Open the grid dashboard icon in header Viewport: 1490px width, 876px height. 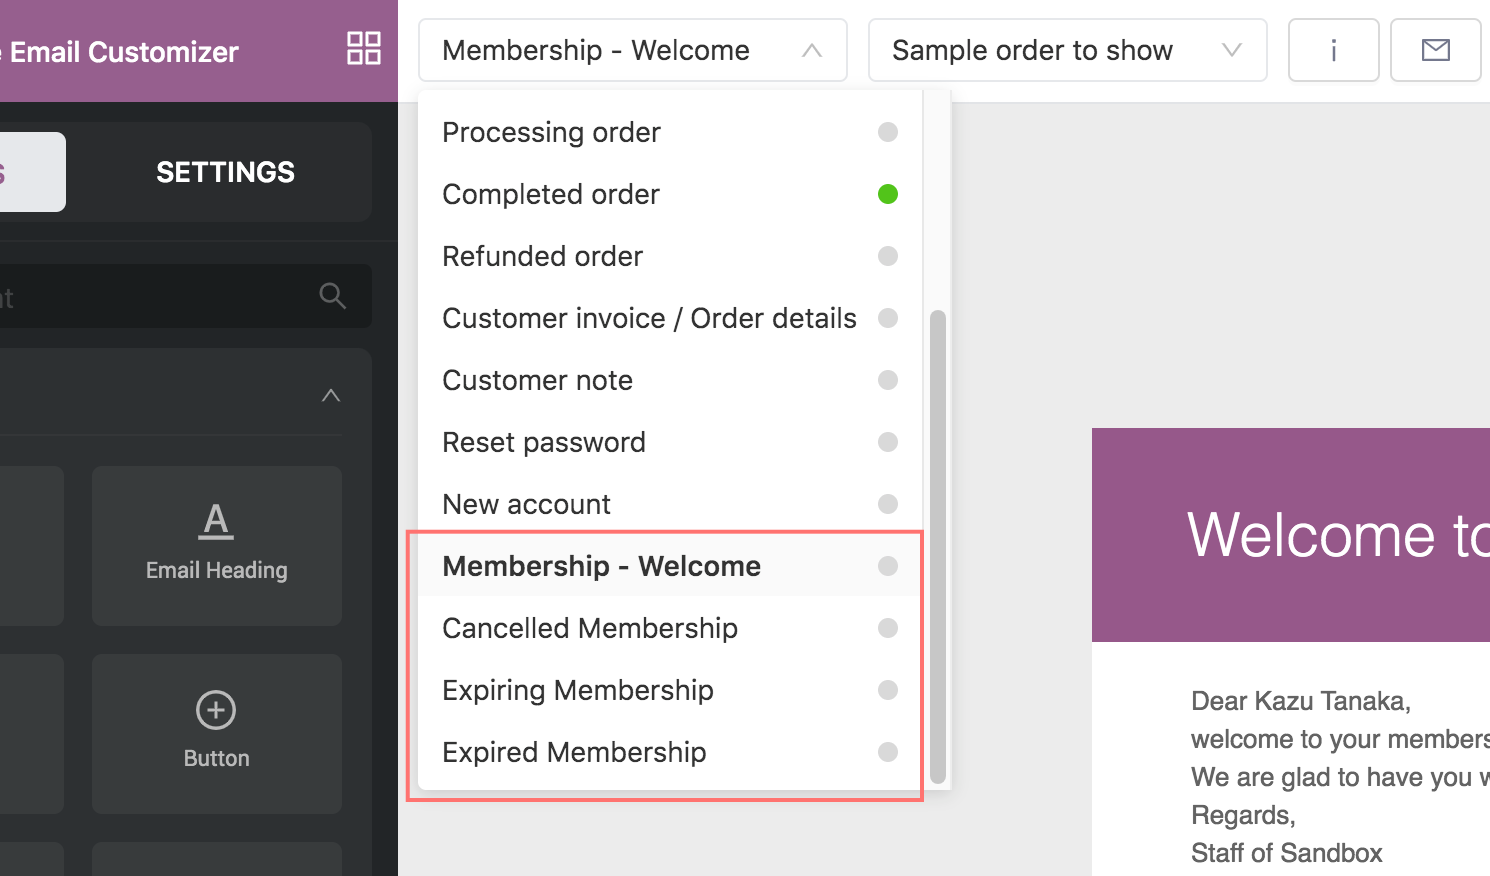click(363, 49)
